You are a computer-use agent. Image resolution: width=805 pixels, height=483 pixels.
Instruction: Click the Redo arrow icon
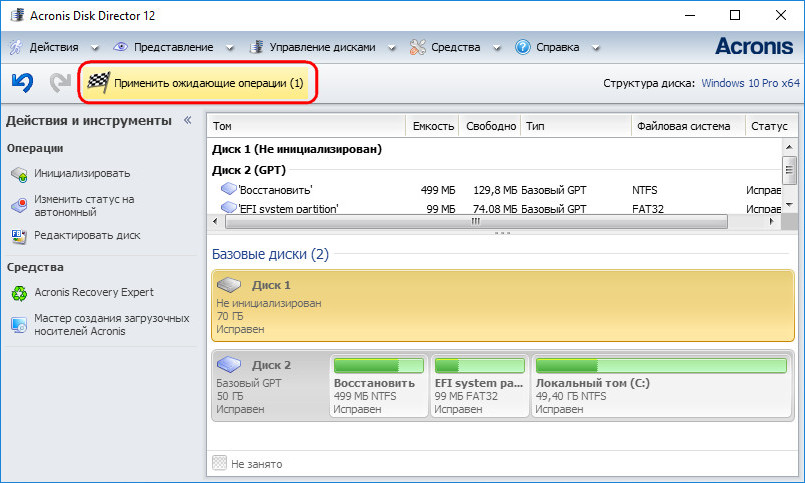(x=60, y=82)
